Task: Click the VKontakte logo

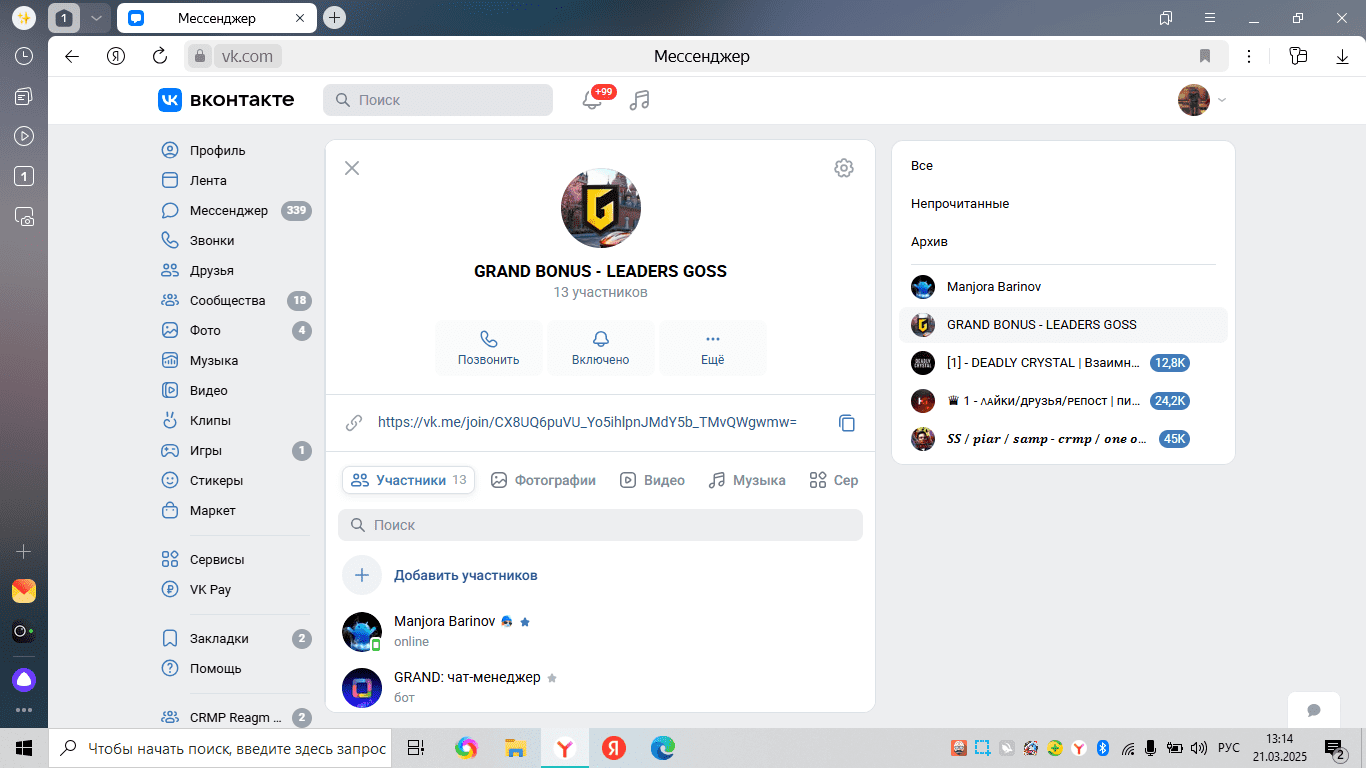Action: [x=226, y=100]
